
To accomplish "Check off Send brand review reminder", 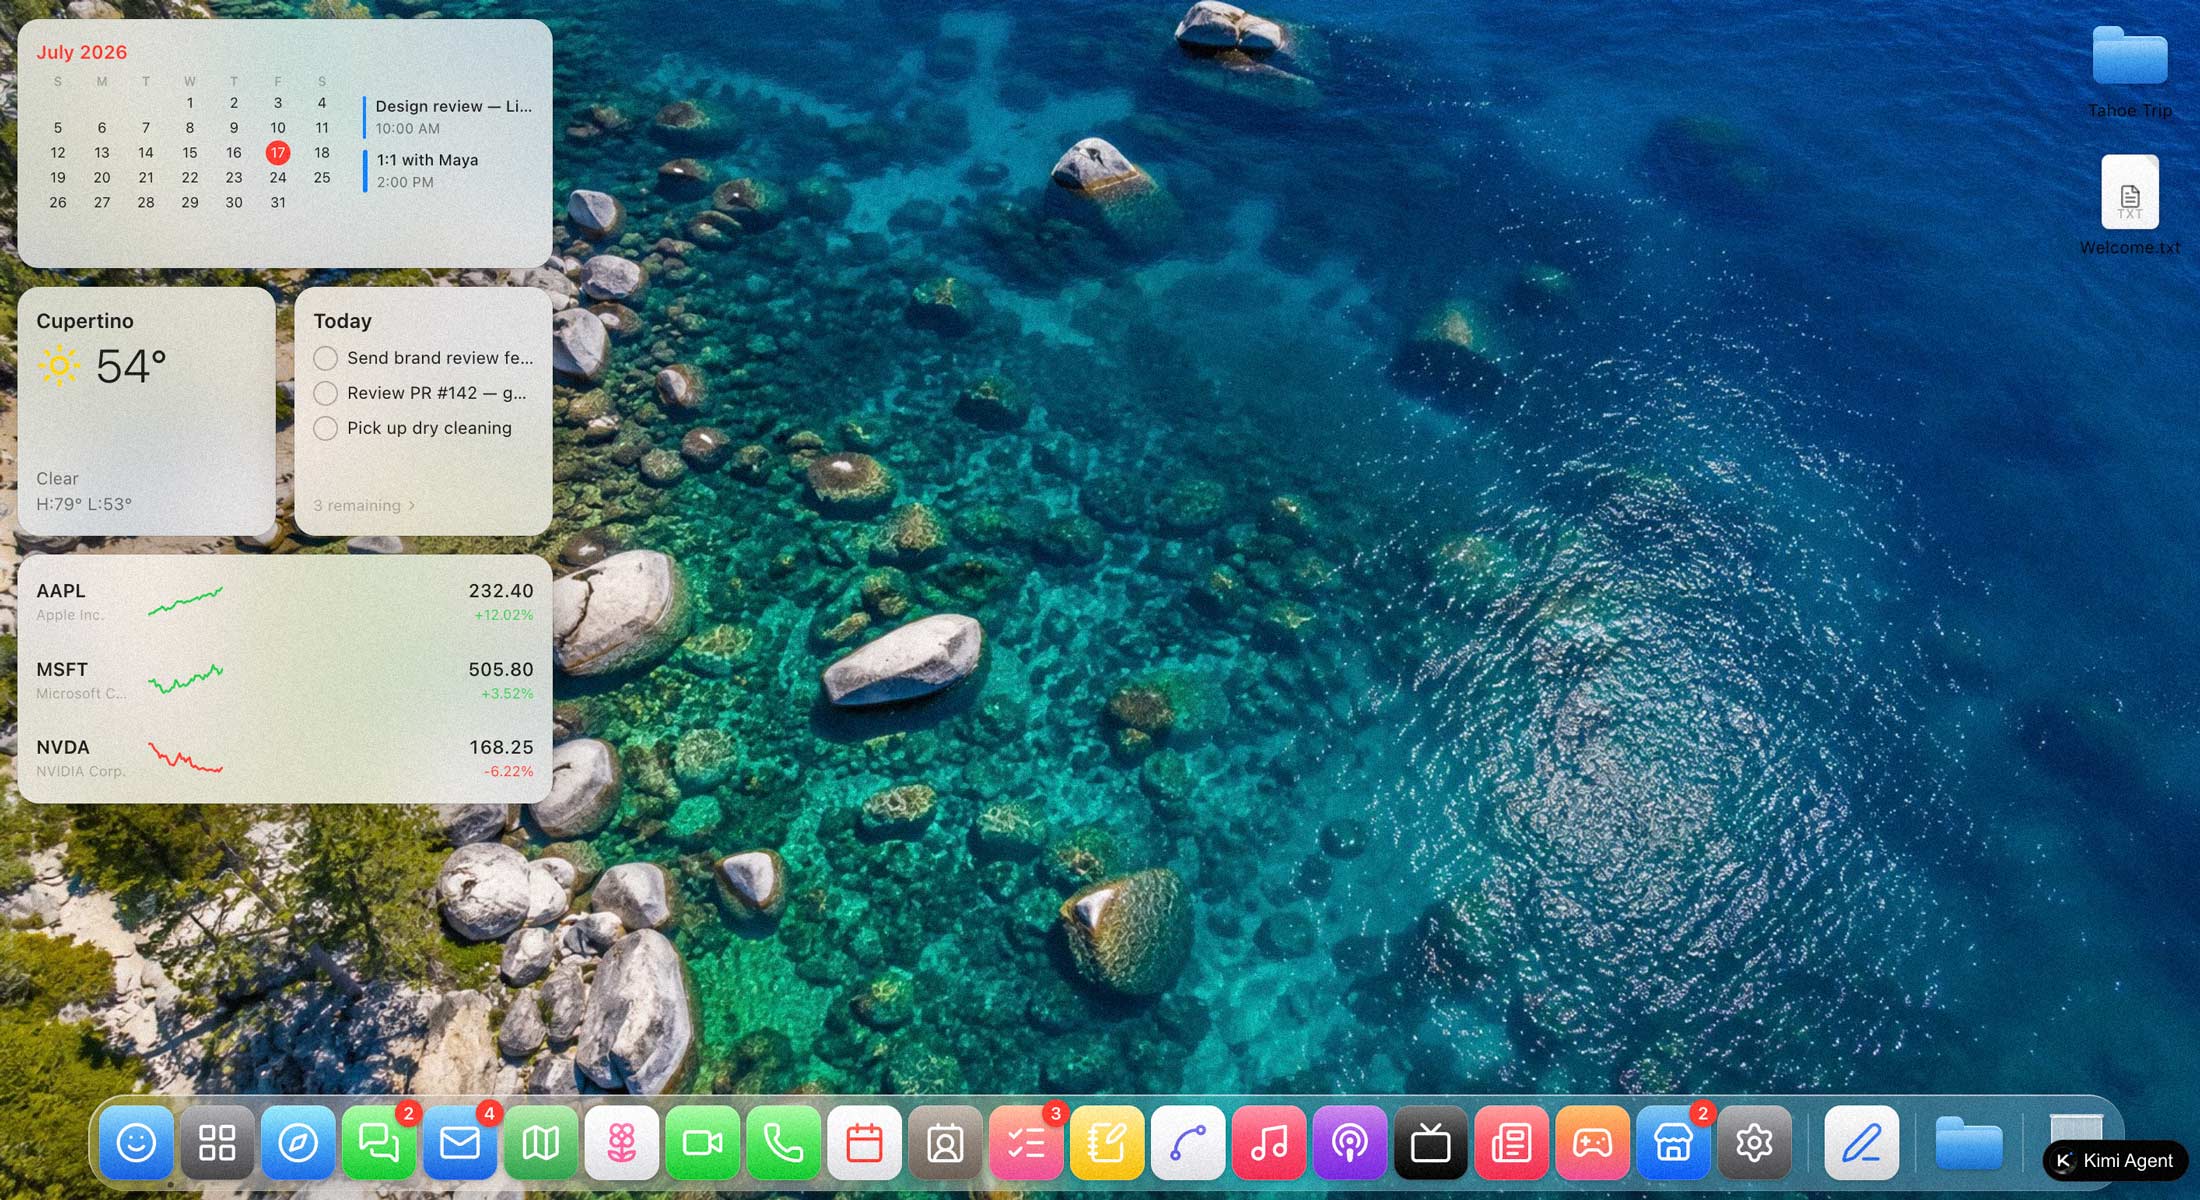I will click(x=325, y=358).
